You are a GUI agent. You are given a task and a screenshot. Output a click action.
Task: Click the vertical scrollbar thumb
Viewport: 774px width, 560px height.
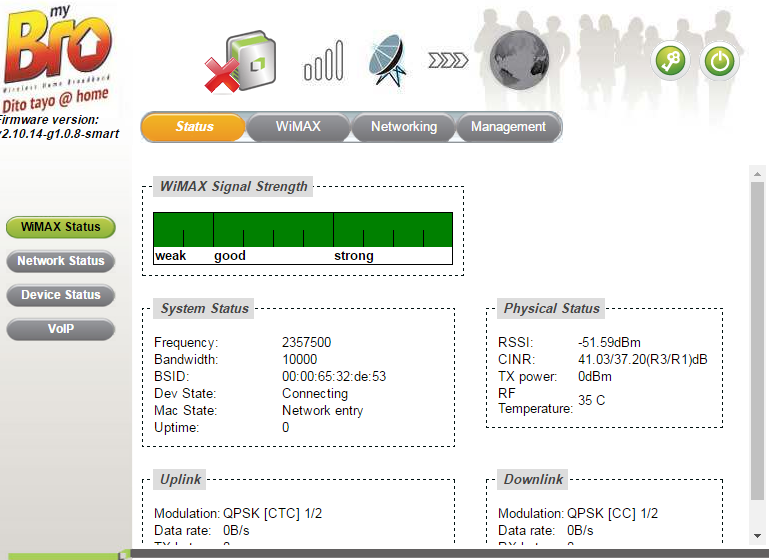[x=757, y=341]
